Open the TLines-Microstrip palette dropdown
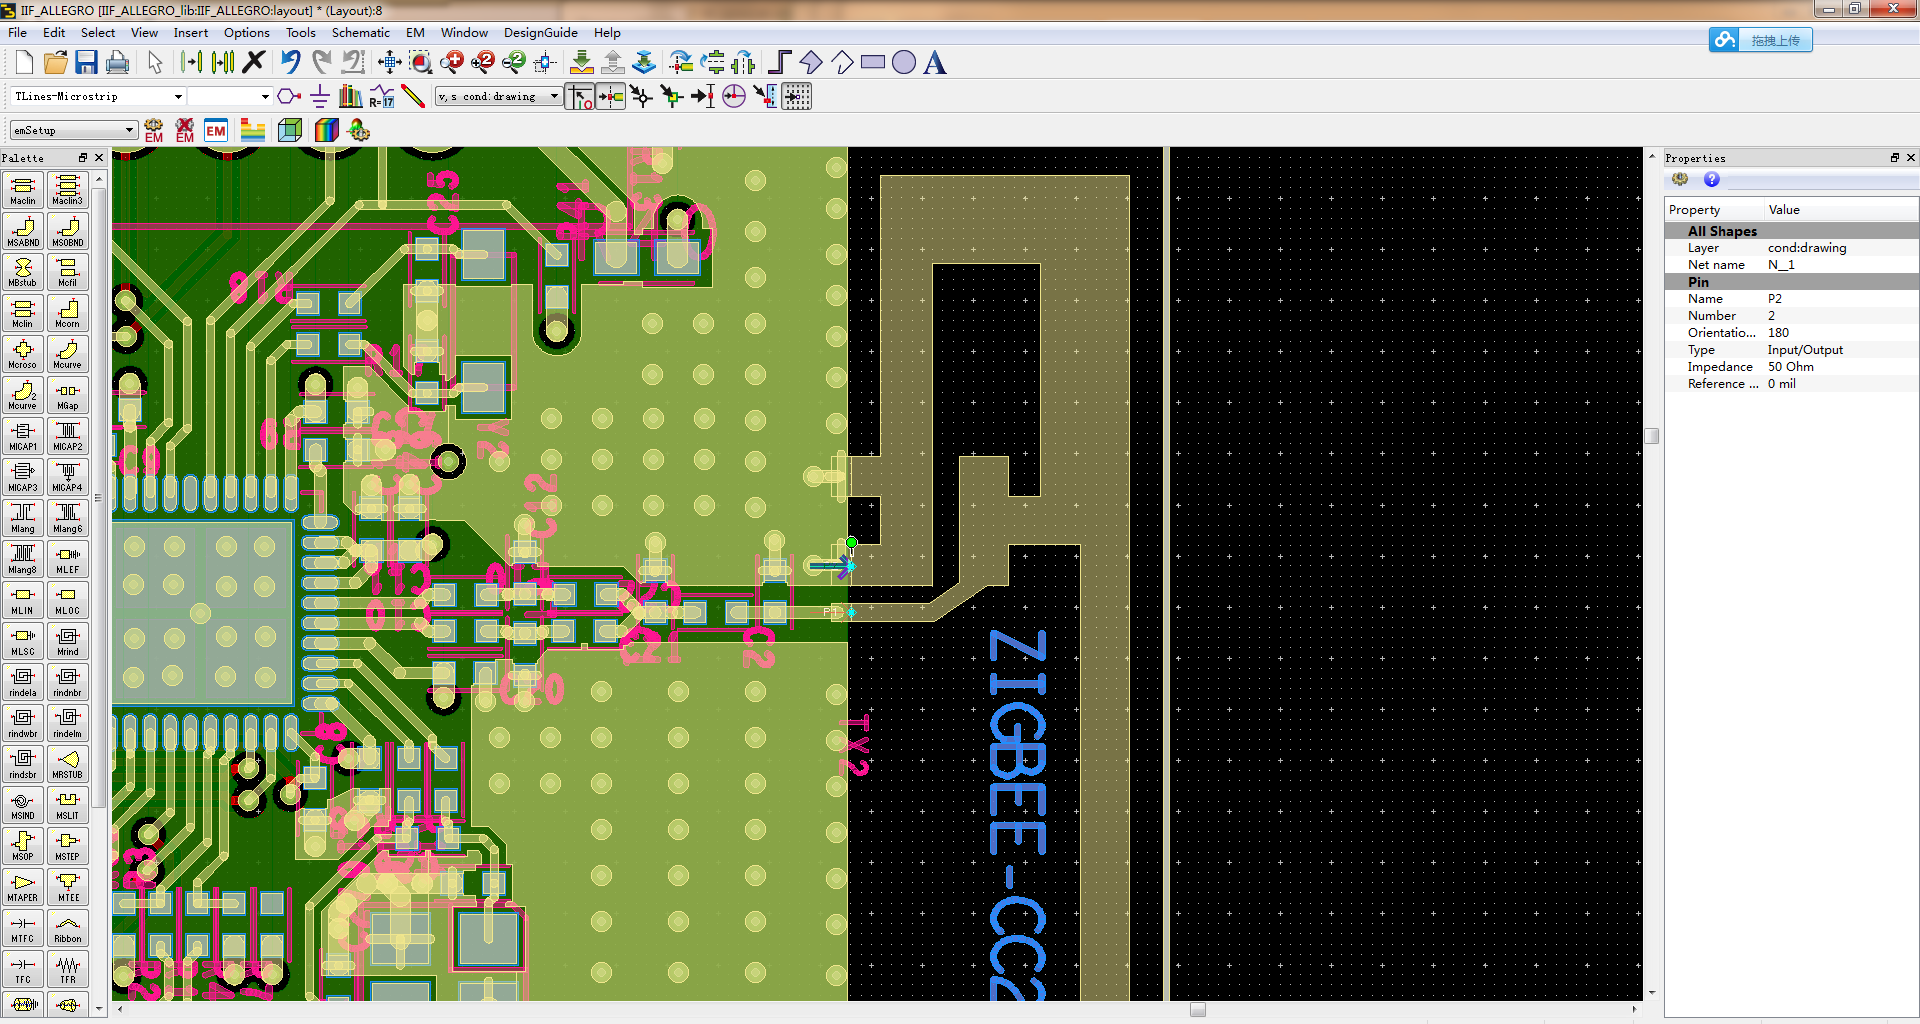 (178, 97)
